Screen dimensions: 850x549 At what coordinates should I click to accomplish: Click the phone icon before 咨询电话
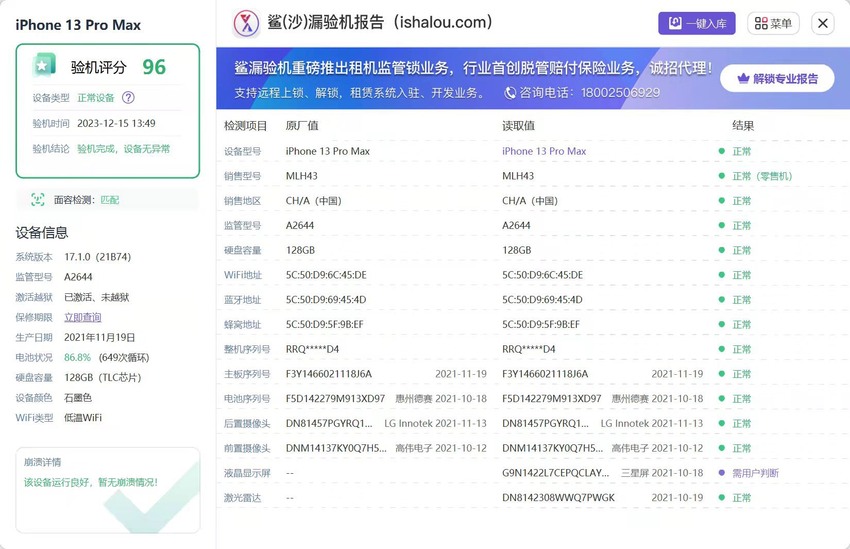coord(510,93)
